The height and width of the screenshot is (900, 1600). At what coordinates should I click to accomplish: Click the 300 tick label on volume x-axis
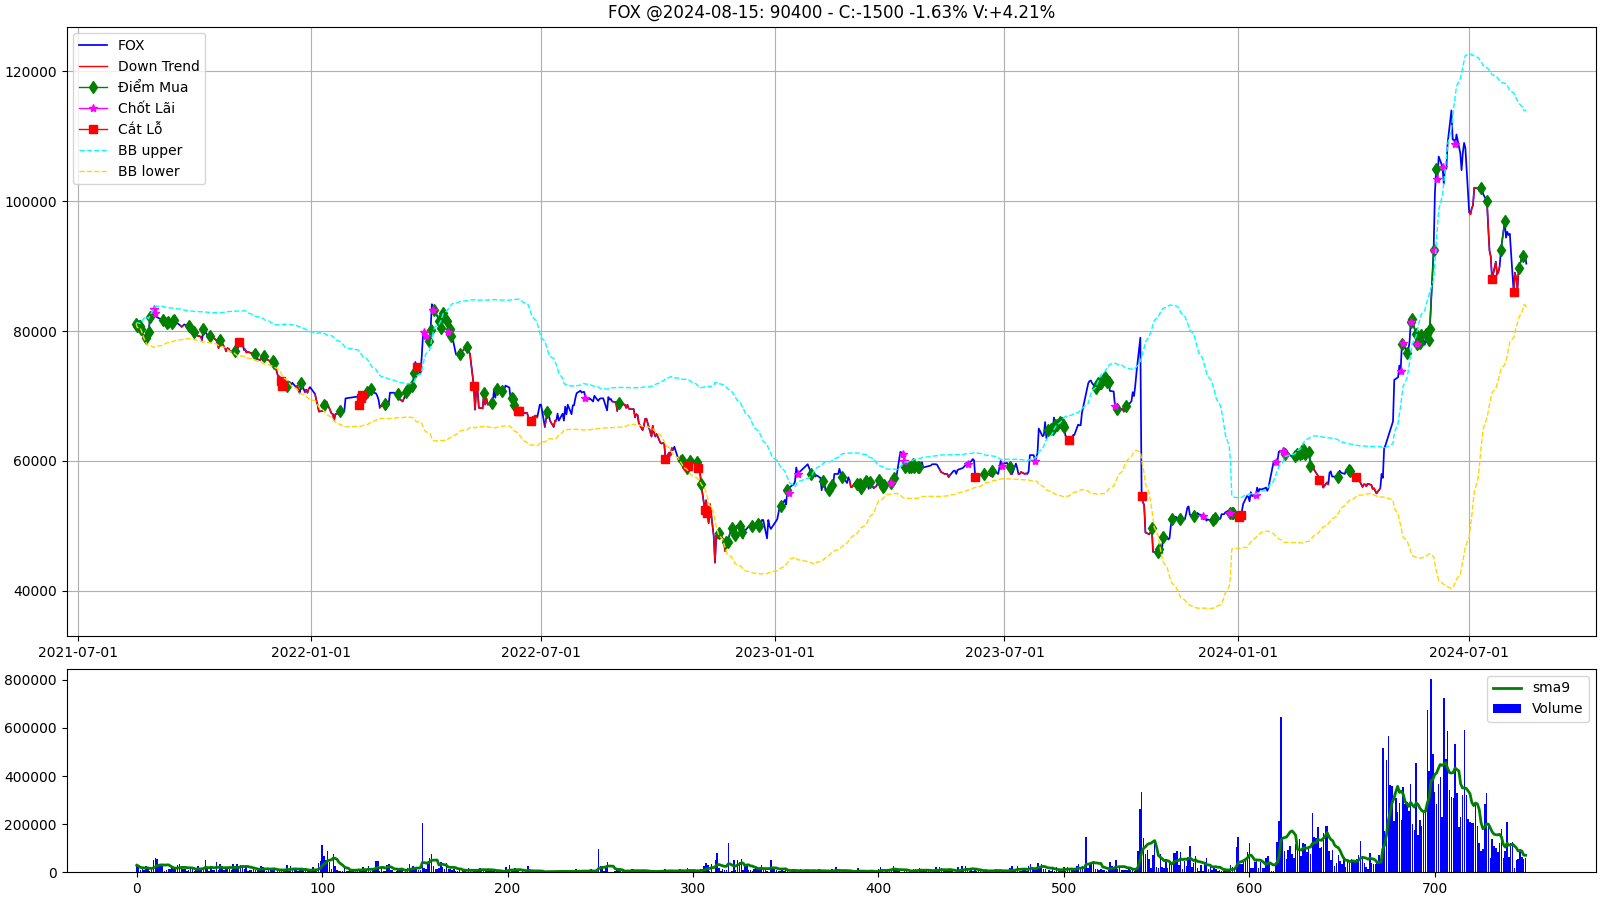click(692, 888)
